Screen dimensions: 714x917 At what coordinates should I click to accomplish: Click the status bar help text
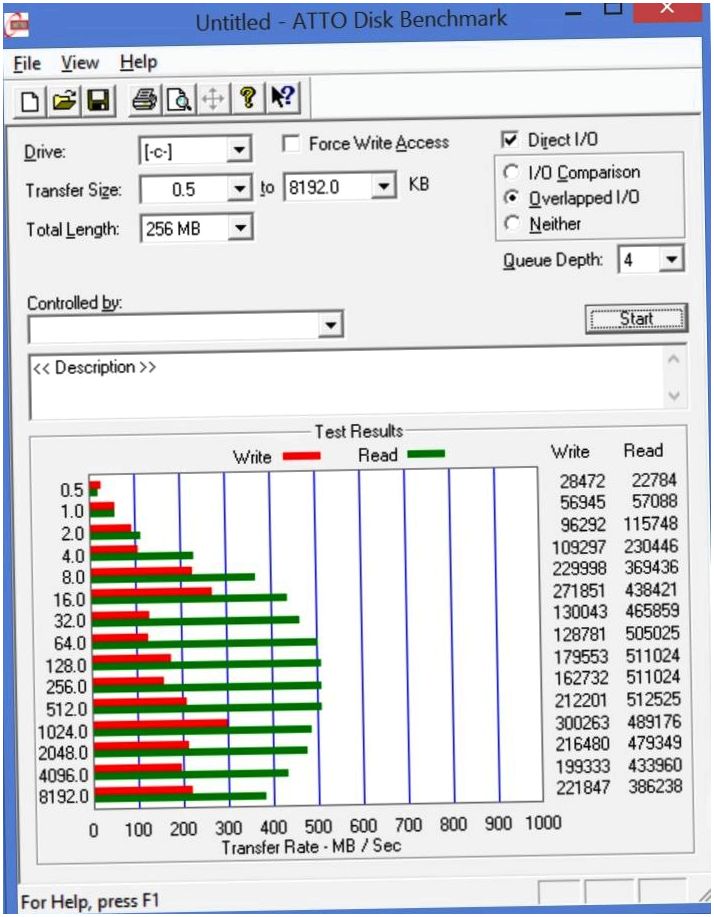pos(90,901)
